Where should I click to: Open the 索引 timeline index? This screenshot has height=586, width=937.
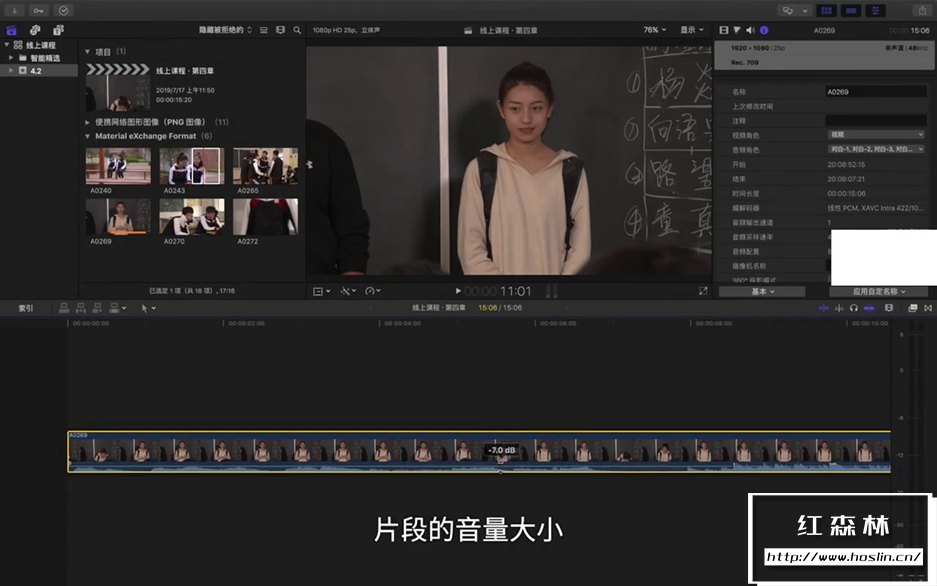pos(26,308)
